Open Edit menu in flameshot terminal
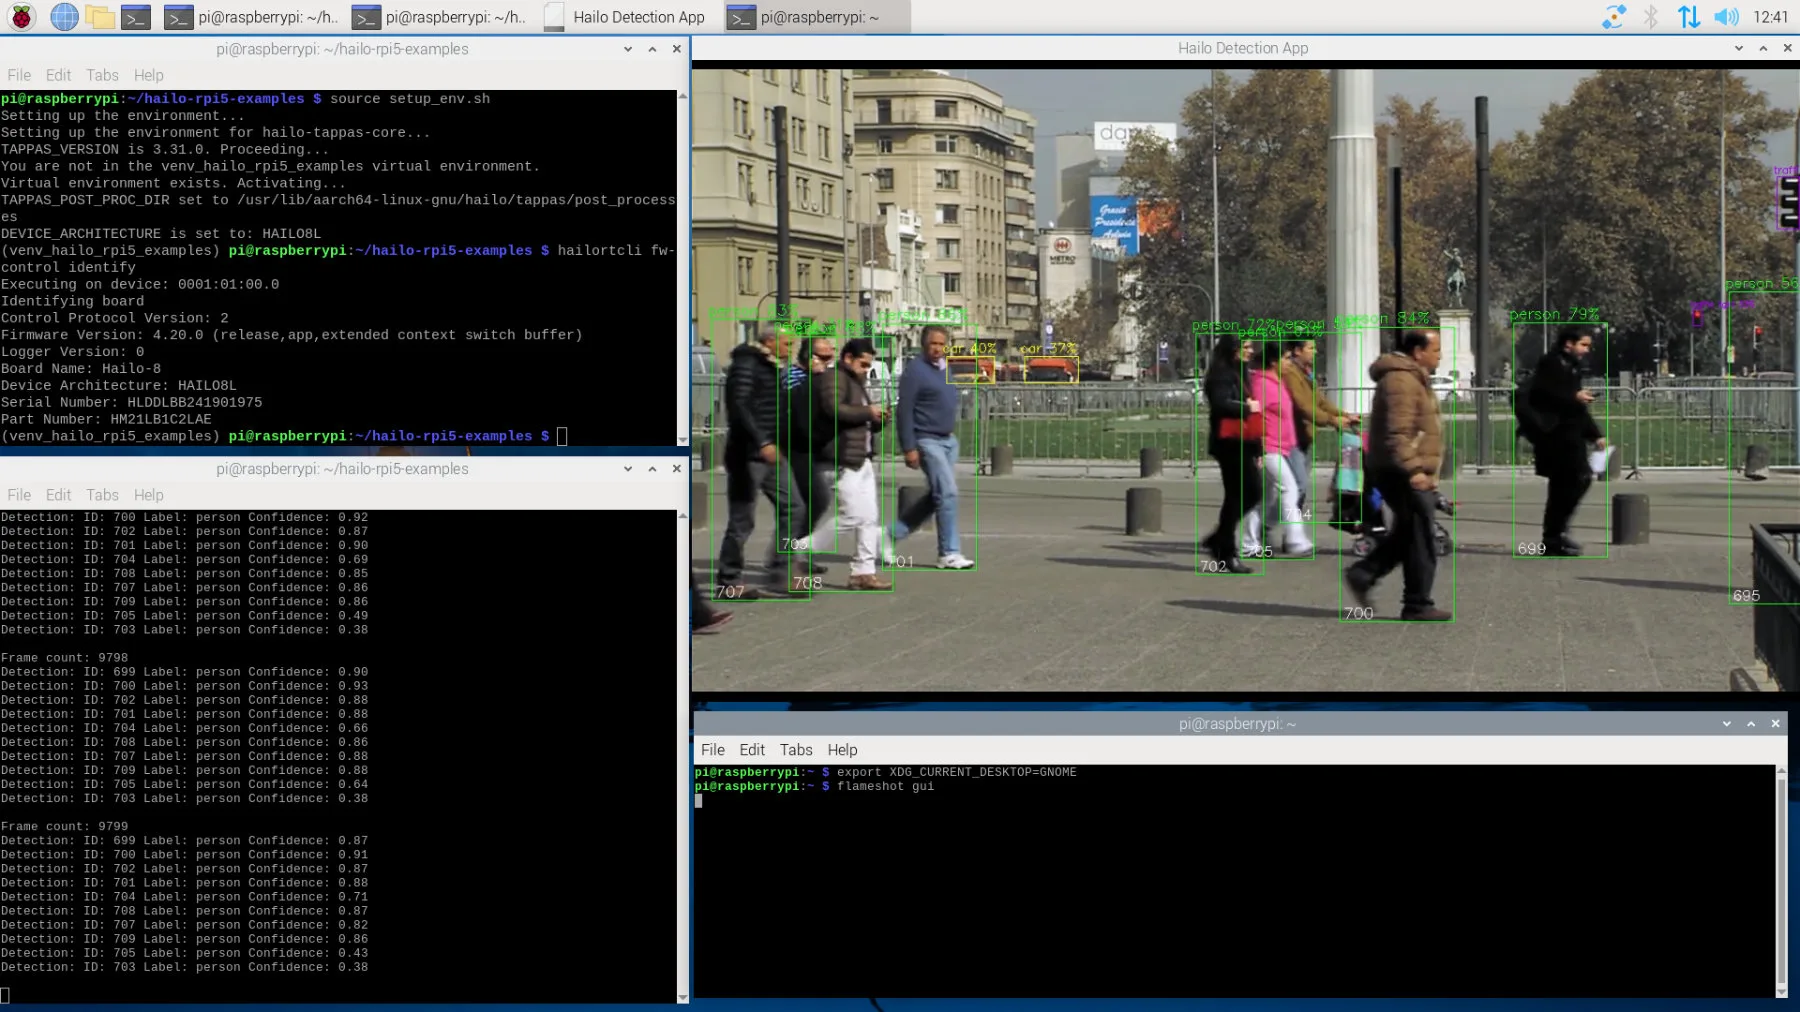The image size is (1800, 1012). [752, 750]
